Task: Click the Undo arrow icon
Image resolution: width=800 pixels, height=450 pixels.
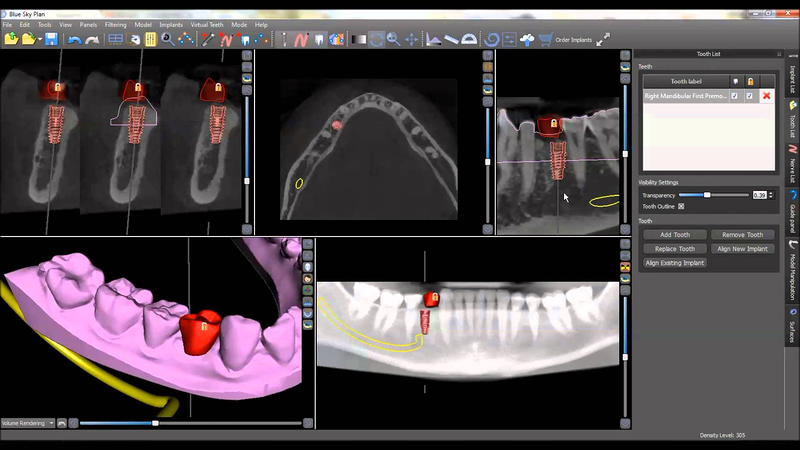Action: (x=74, y=39)
